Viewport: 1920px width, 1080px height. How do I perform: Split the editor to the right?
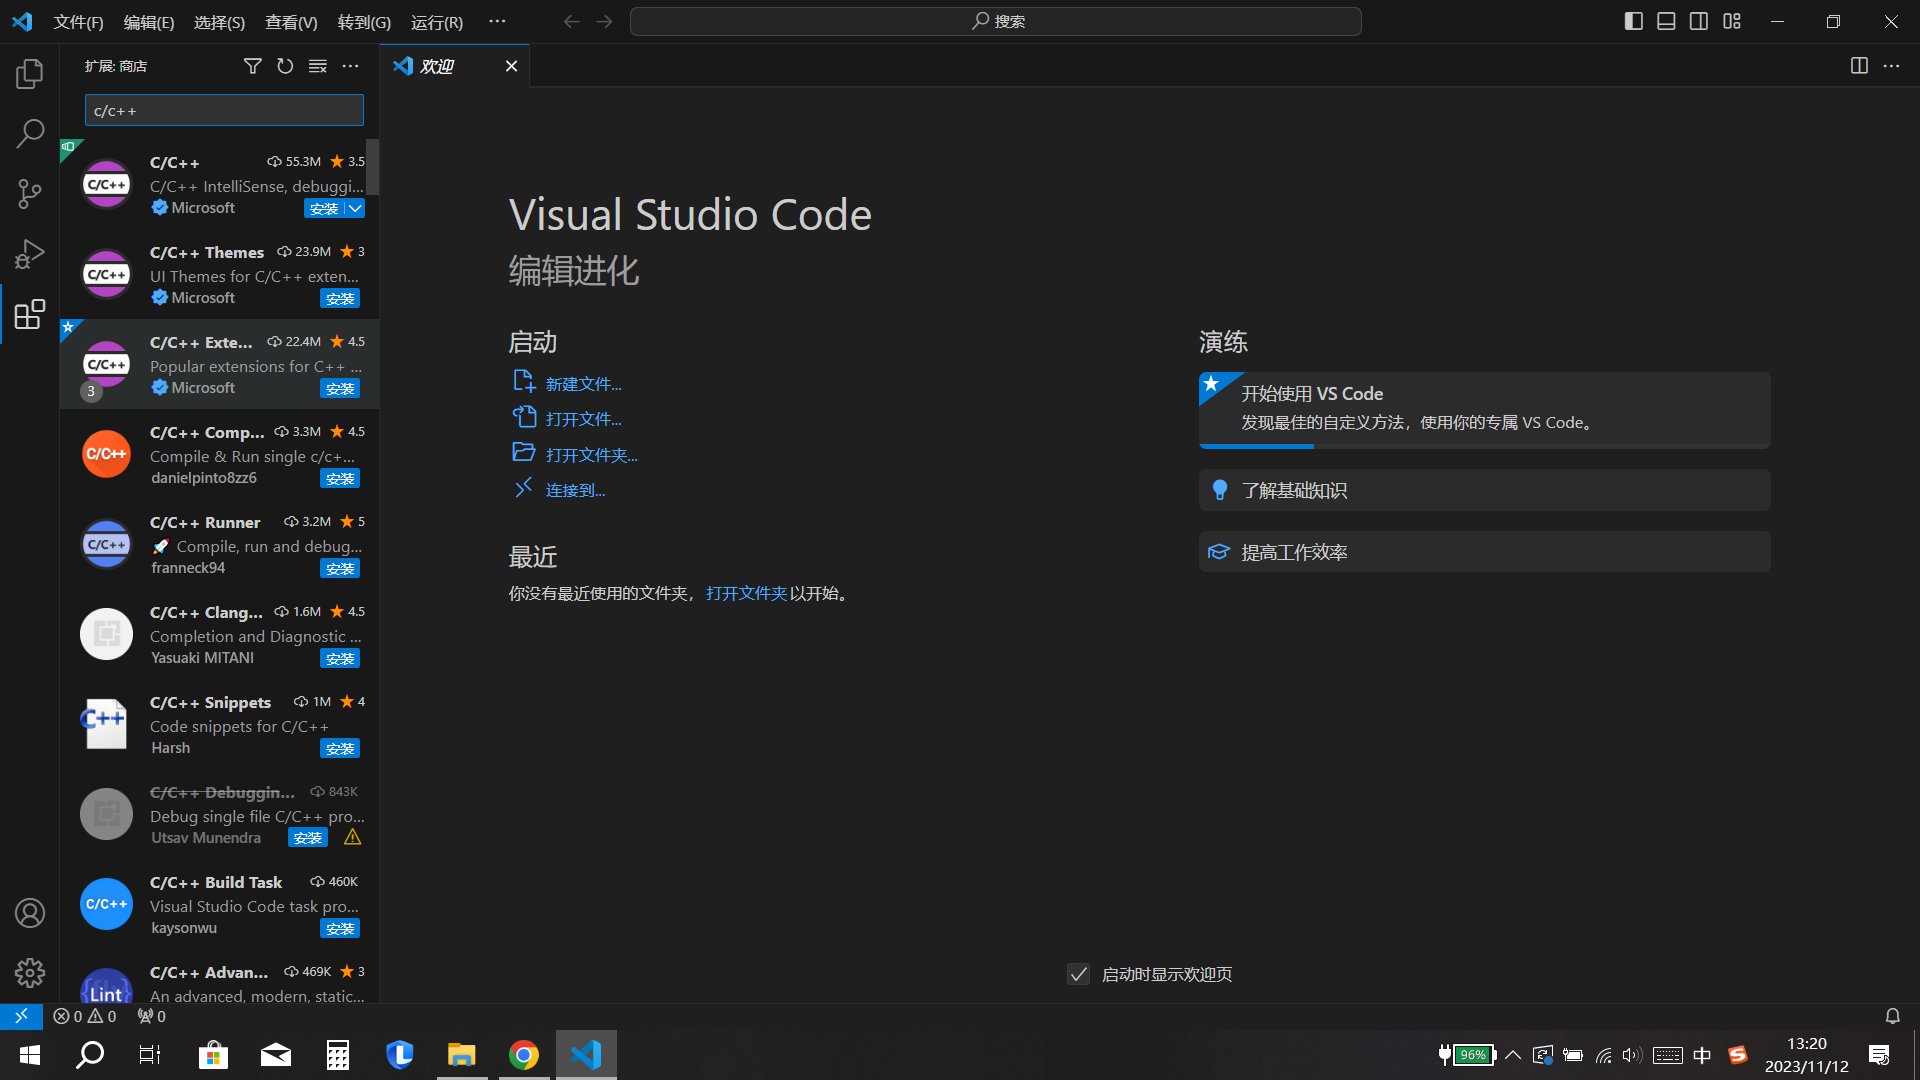click(x=1859, y=66)
